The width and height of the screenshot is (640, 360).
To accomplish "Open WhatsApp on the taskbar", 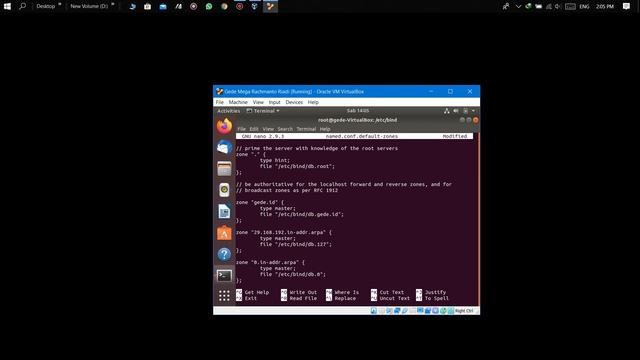I will click(209, 6).
